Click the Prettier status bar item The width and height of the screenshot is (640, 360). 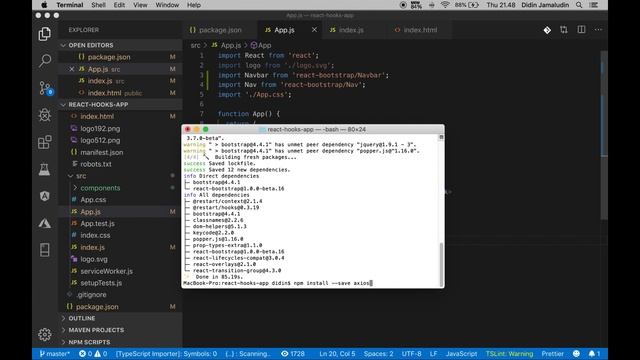pyautogui.click(x=553, y=353)
